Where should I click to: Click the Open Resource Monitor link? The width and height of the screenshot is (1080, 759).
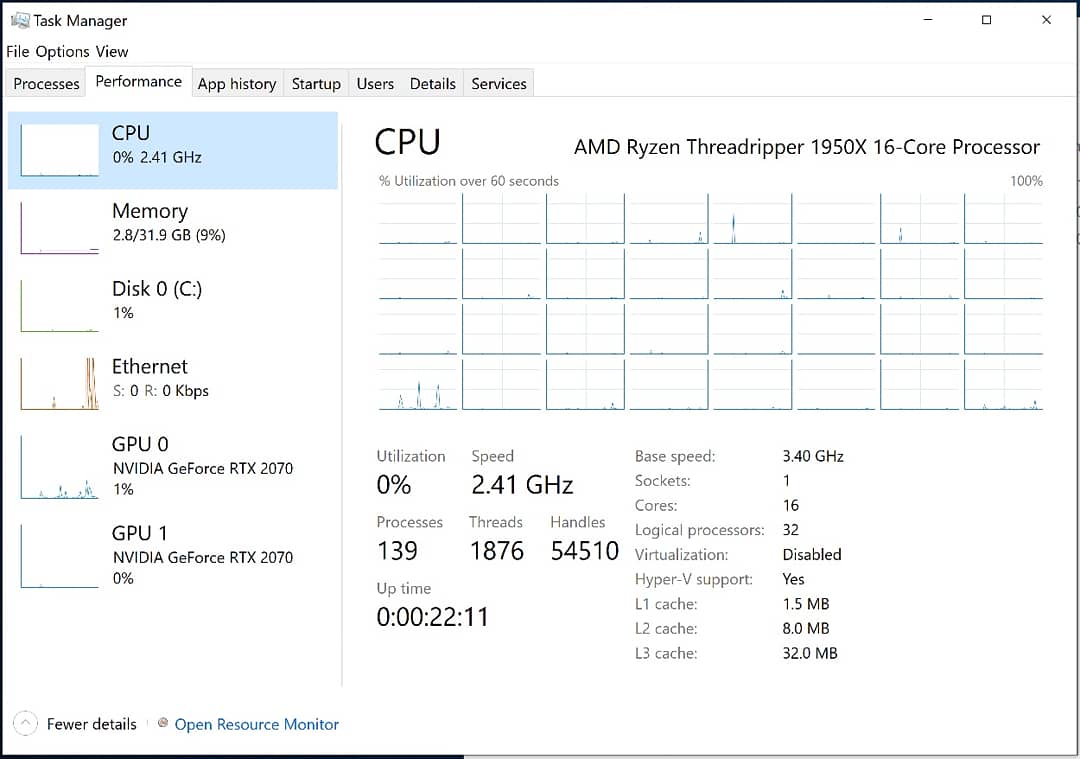(x=256, y=724)
